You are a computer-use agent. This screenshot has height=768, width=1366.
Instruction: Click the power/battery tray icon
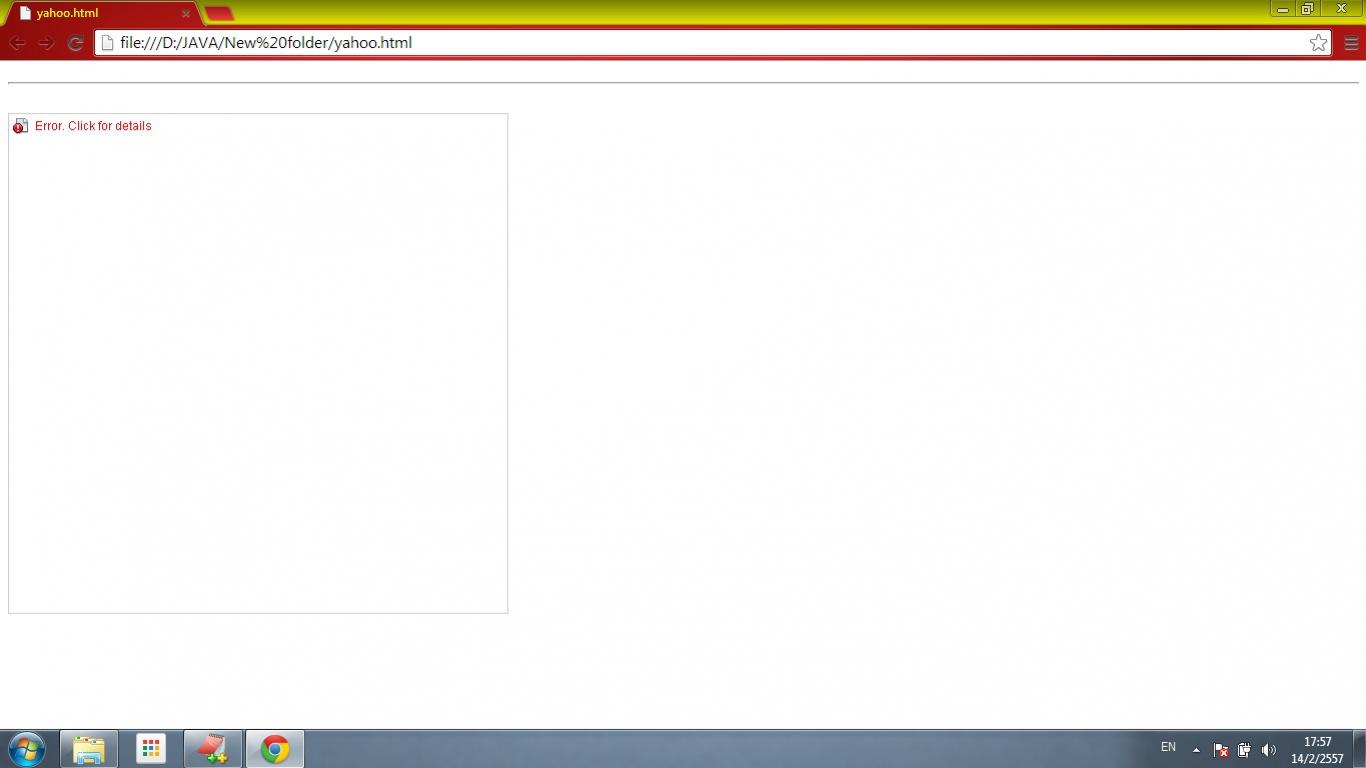pos(1244,750)
